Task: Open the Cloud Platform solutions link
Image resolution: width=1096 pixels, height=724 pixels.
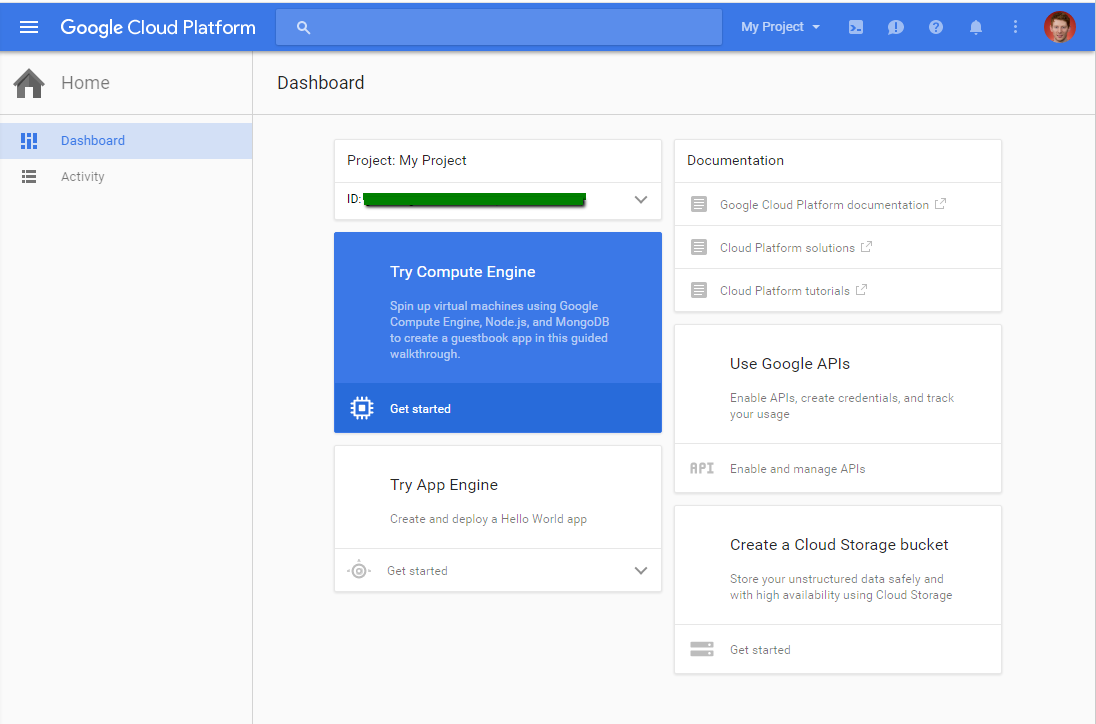Action: click(x=787, y=248)
